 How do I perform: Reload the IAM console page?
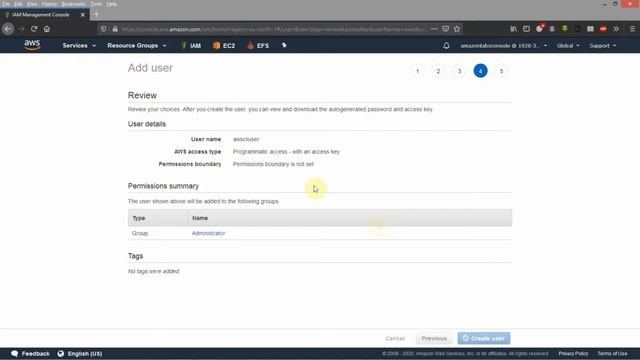[34, 29]
